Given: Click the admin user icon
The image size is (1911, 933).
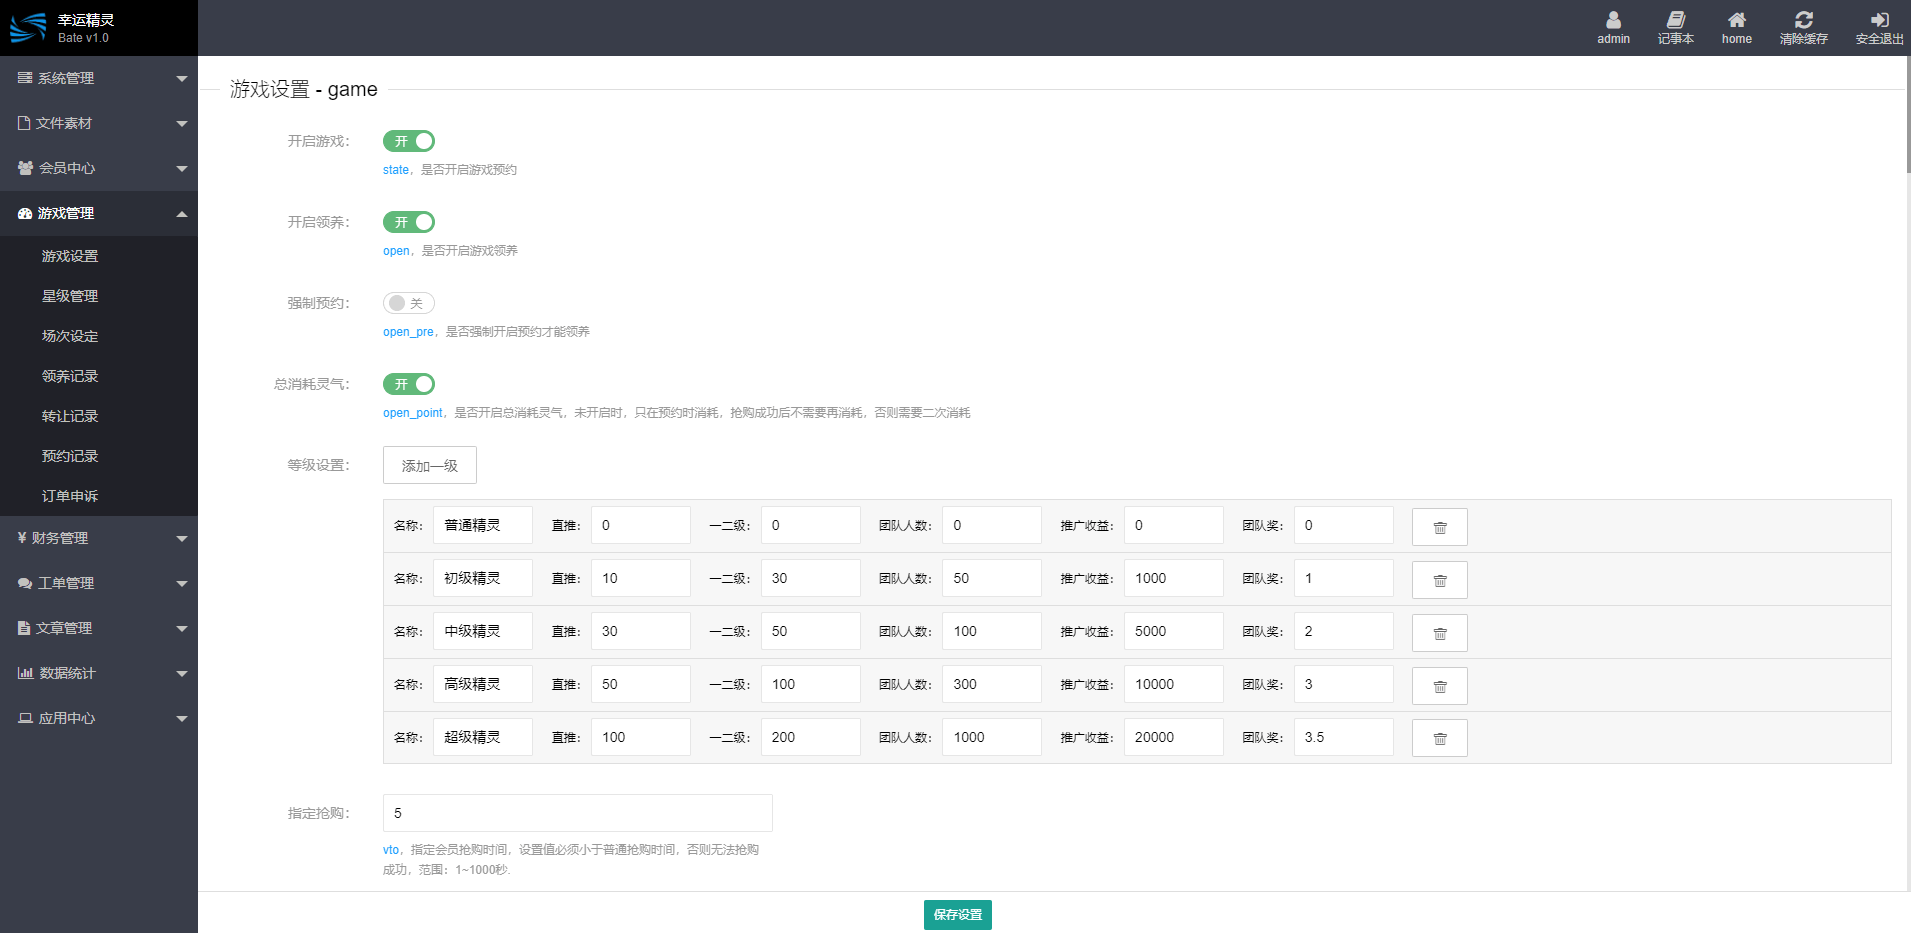Looking at the screenshot, I should pyautogui.click(x=1613, y=20).
